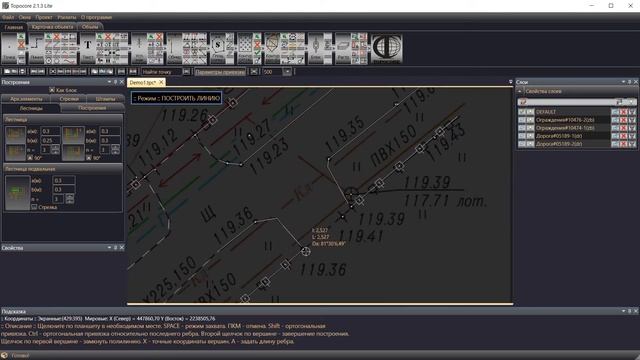Toggle the first 90° checkbox under Лестница
The image size is (640, 360).
30,158
